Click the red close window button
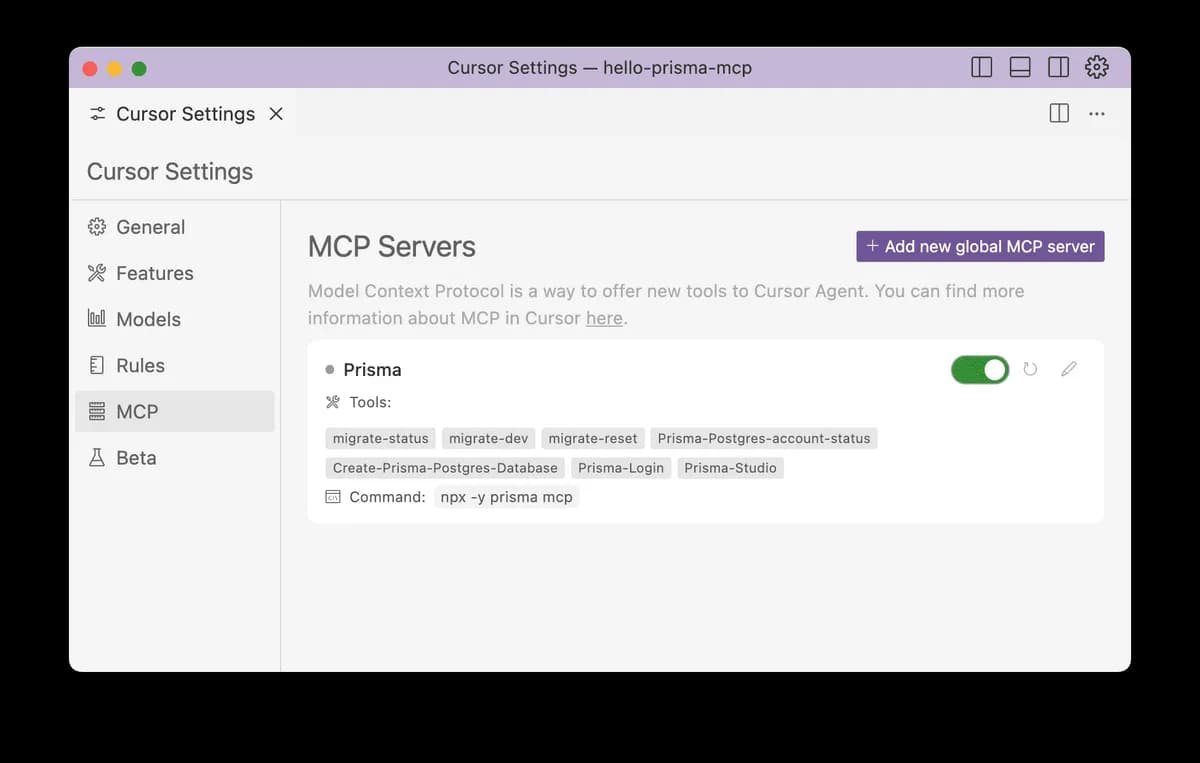 pyautogui.click(x=90, y=68)
